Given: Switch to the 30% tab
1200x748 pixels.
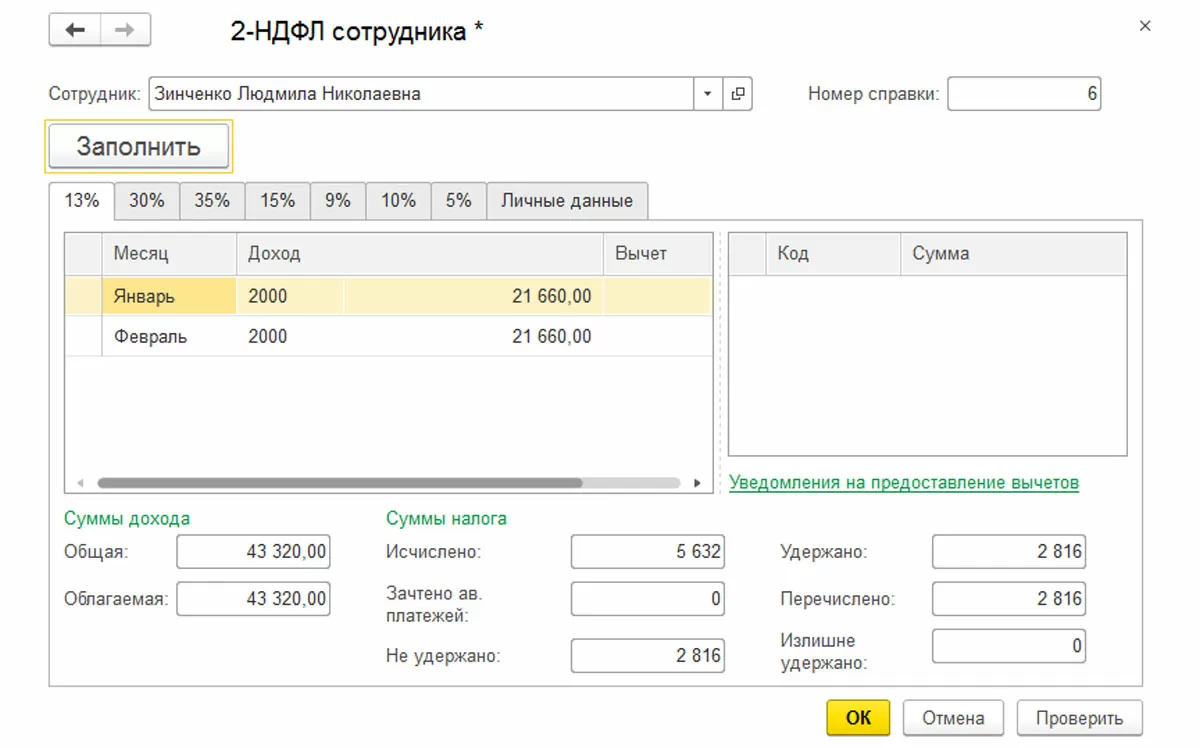Looking at the screenshot, I should click(147, 200).
